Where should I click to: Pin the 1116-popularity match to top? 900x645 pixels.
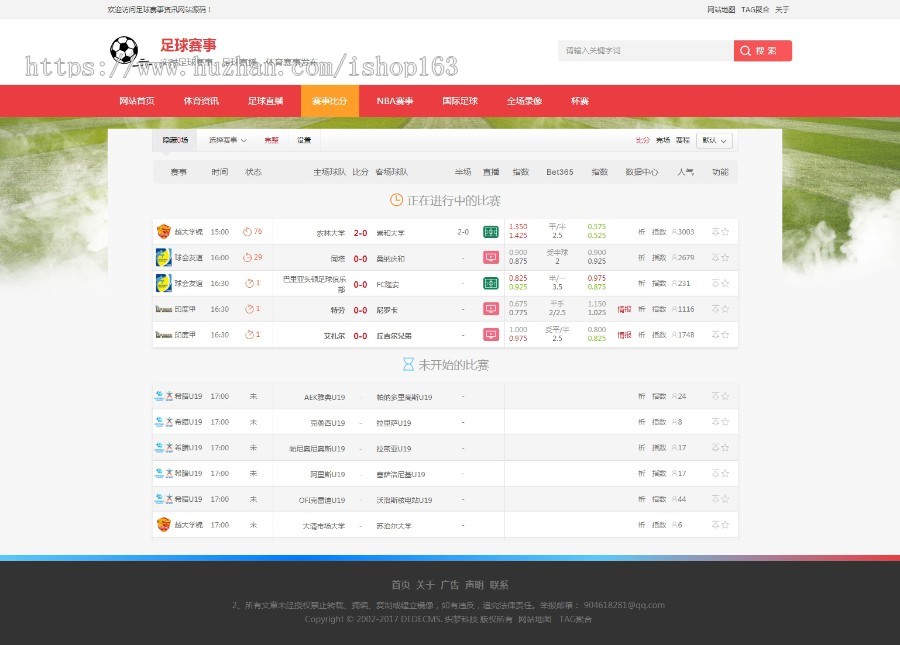point(715,309)
